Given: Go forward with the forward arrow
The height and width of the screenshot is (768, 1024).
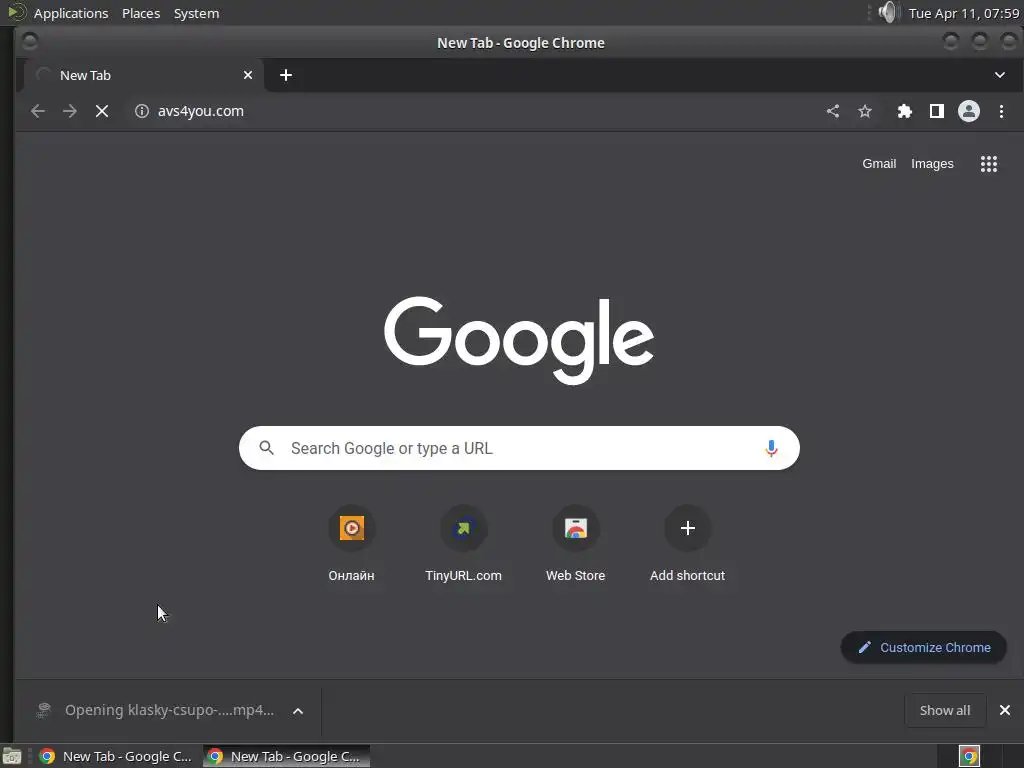Looking at the screenshot, I should pos(70,111).
